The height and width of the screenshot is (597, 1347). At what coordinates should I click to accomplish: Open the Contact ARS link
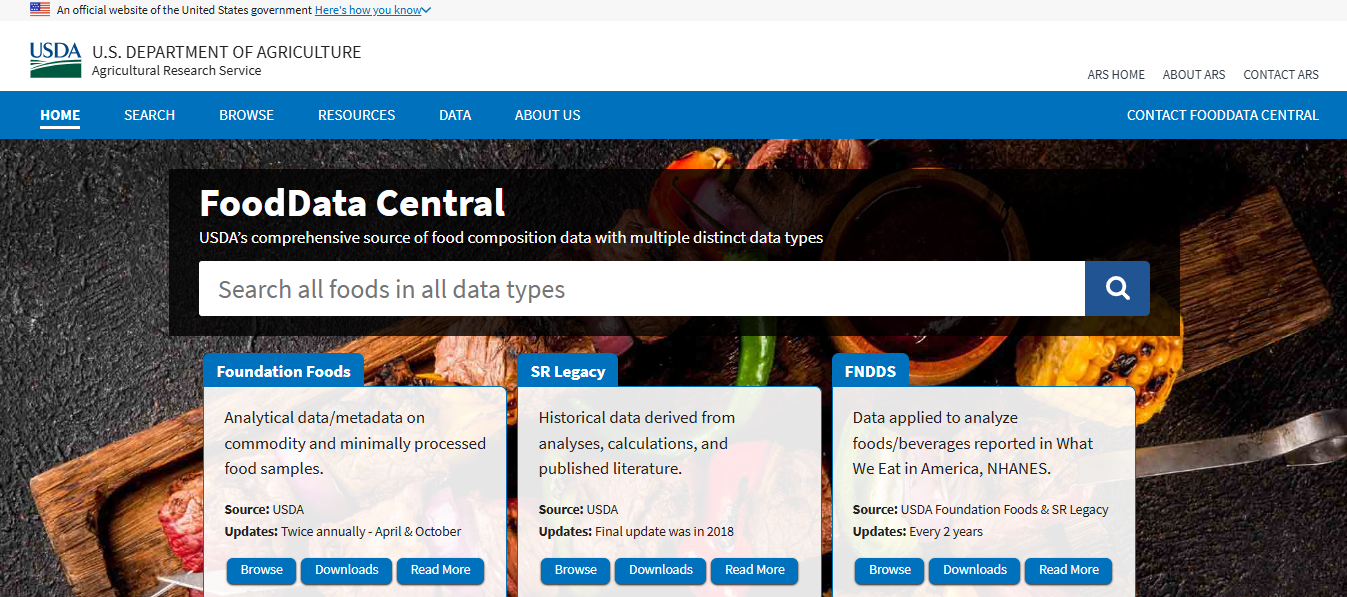click(x=1281, y=75)
